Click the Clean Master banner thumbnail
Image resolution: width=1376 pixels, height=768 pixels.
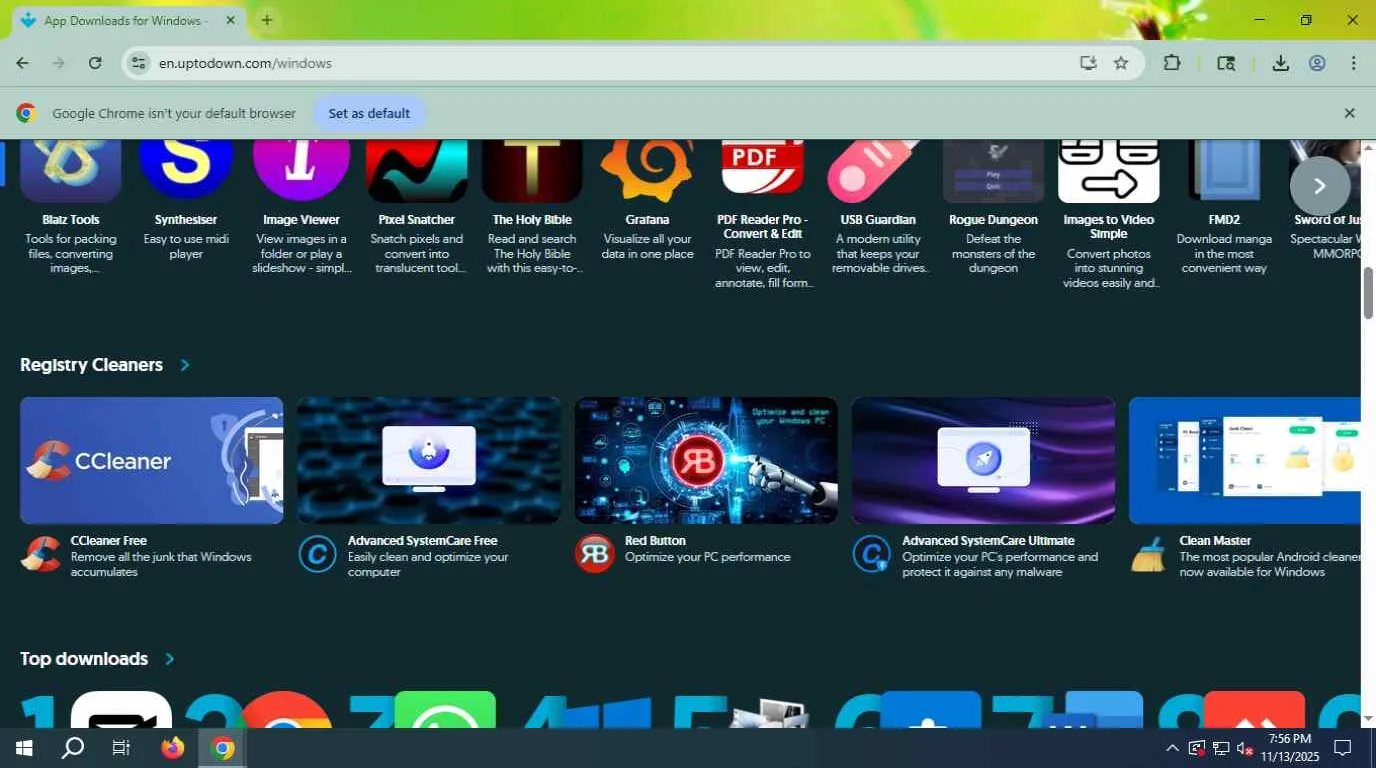[1245, 460]
